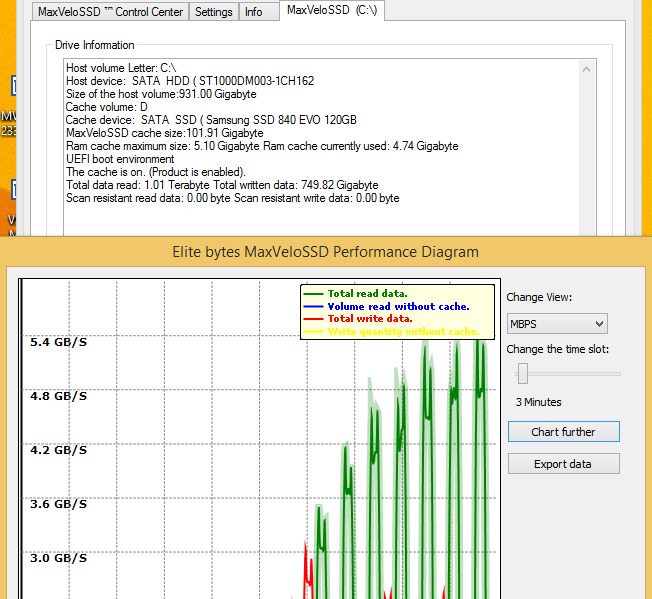Click the time slot slider thumb
Image resolution: width=652 pixels, height=599 pixels.
tap(523, 373)
